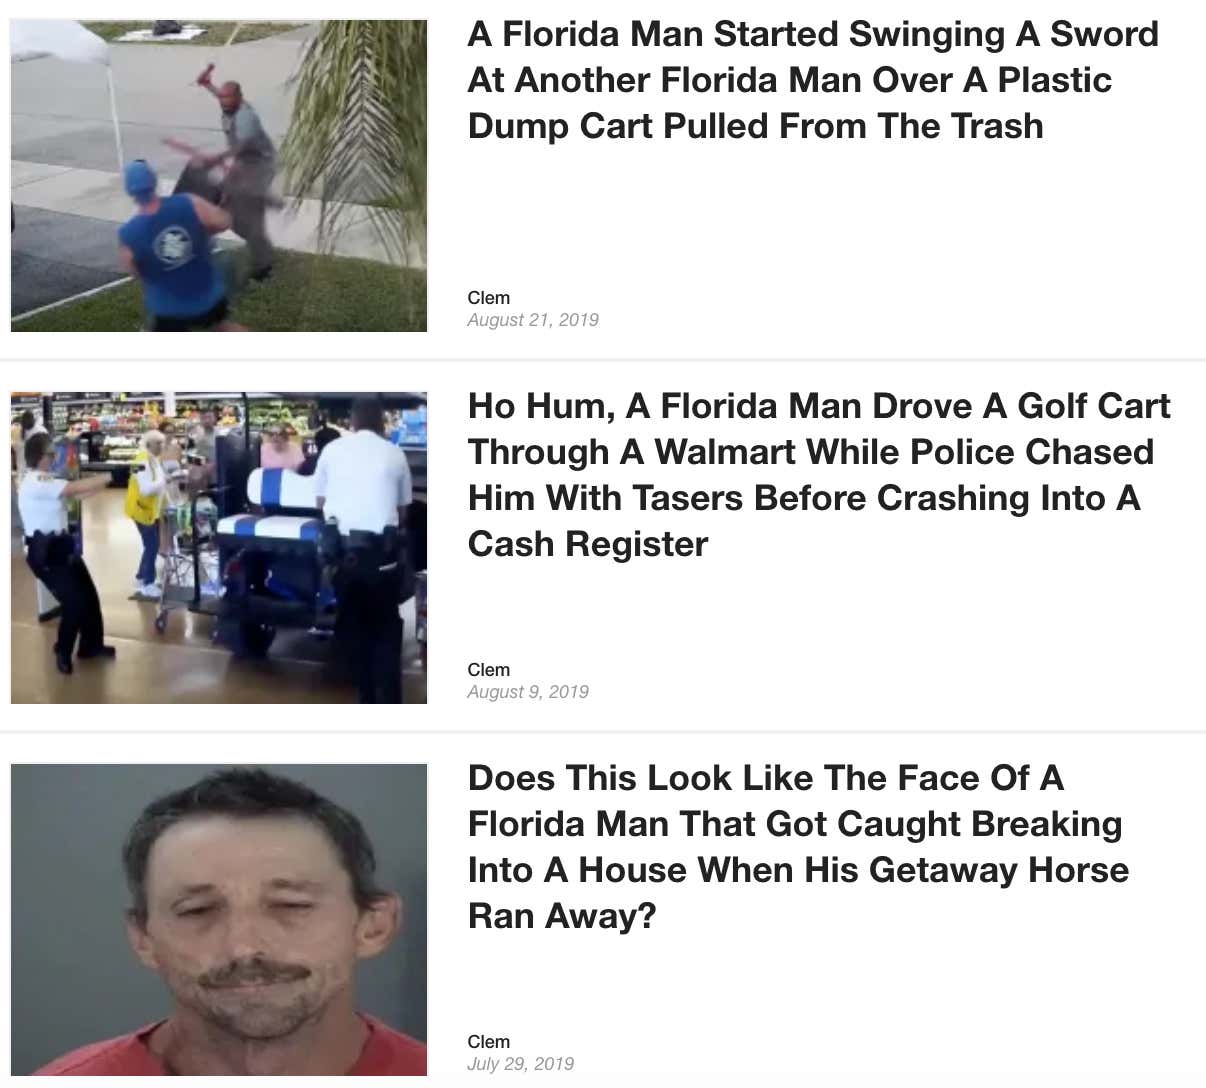Screen dimensions: 1206x1088
Task: Click "Ho Hum, A Florida Man Drove" line
Action: (x=720, y=406)
